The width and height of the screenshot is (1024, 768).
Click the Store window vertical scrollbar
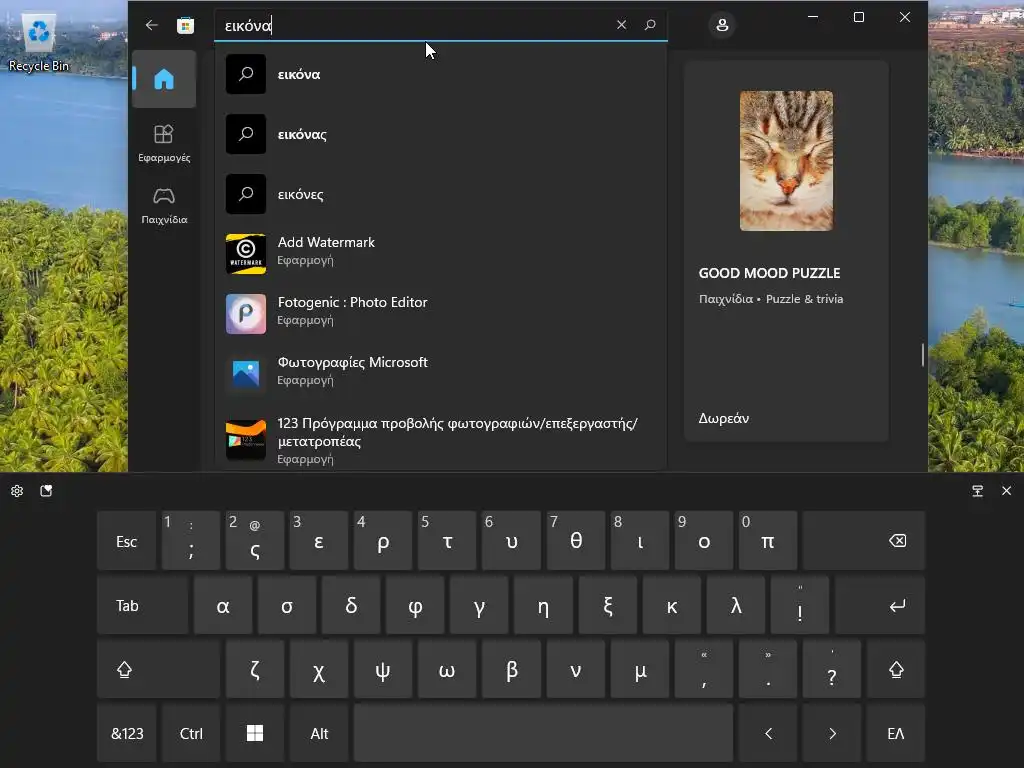pos(923,355)
